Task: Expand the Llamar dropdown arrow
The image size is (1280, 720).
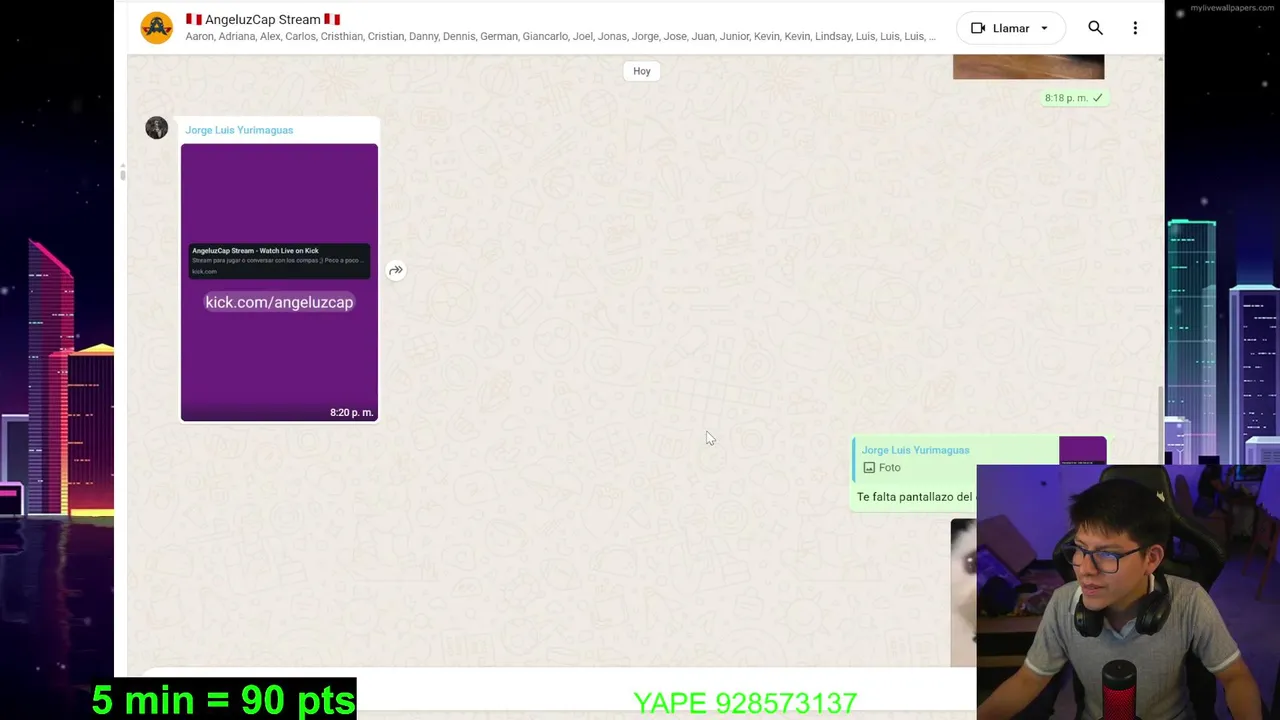Action: [x=1044, y=28]
